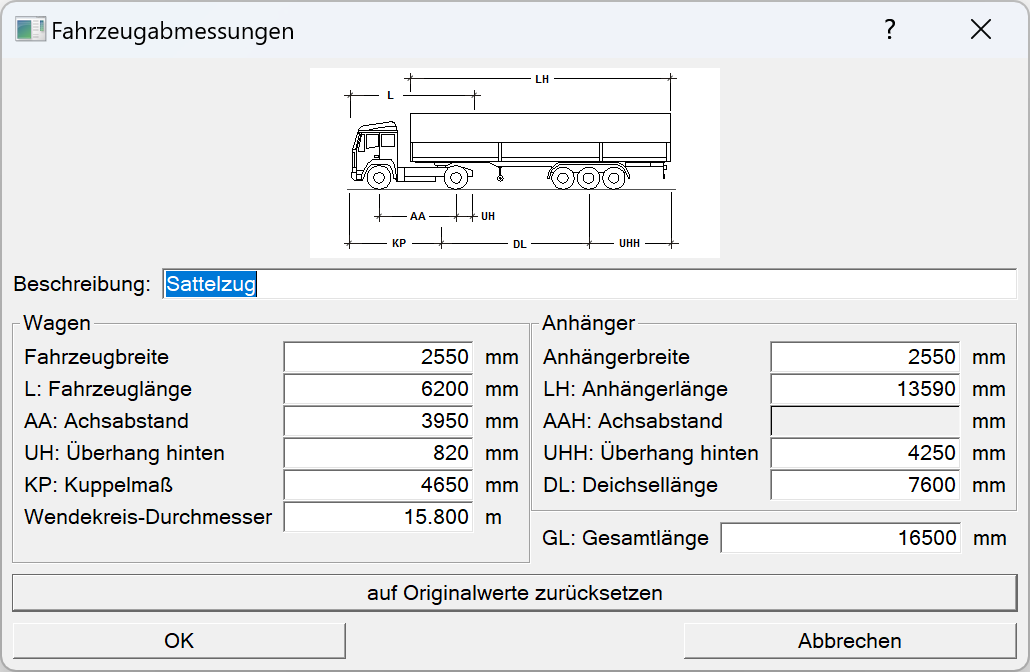
Task: Click the Anhängerbreite input field
Action: tap(863, 357)
